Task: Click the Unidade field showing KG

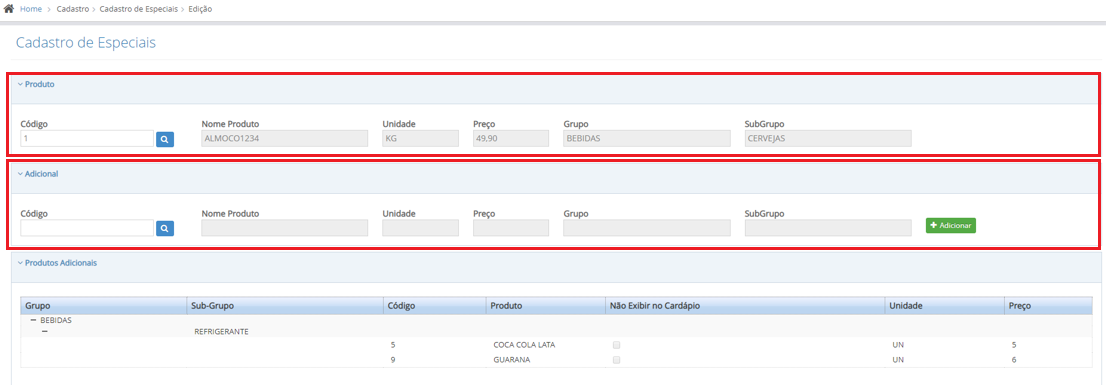Action: point(420,139)
